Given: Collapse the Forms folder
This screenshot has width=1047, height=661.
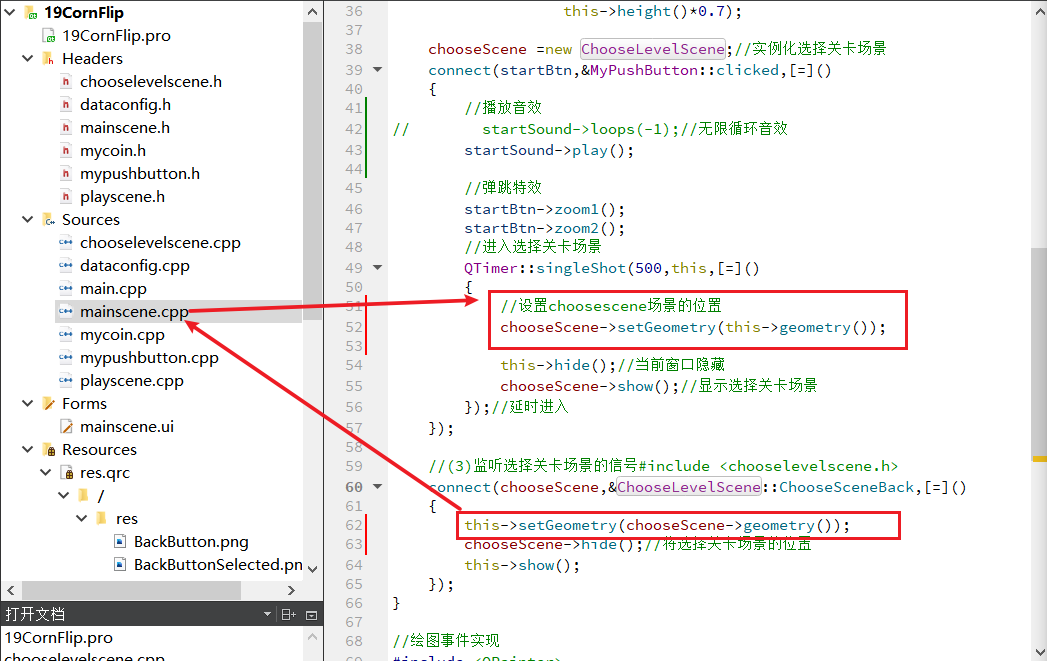Looking at the screenshot, I should tap(27, 403).
